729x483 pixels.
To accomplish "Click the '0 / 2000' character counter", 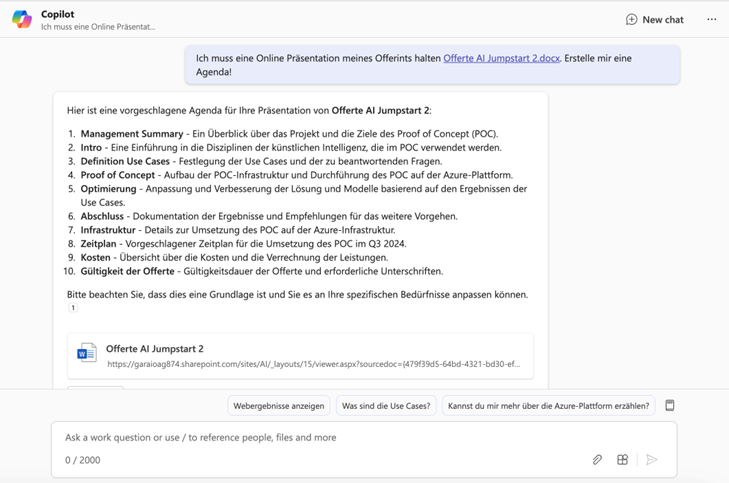I will (x=83, y=460).
